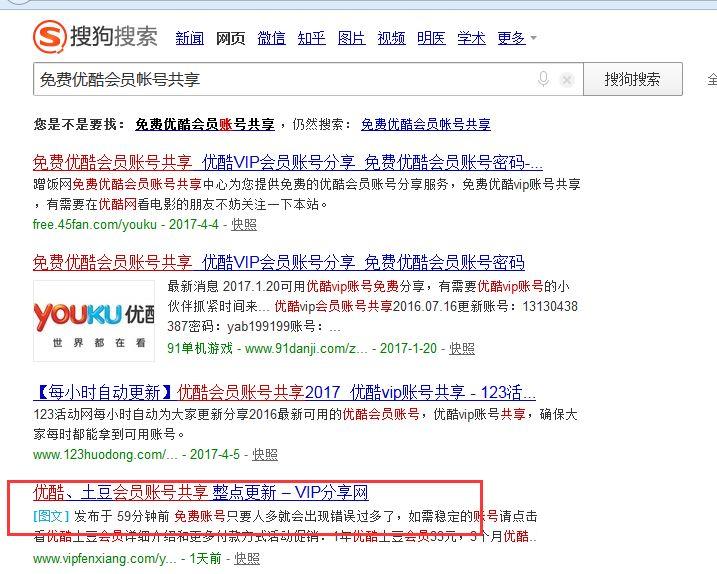Keep searching the original 帐号 query link
The width and height of the screenshot is (717, 574).
[x=426, y=124]
